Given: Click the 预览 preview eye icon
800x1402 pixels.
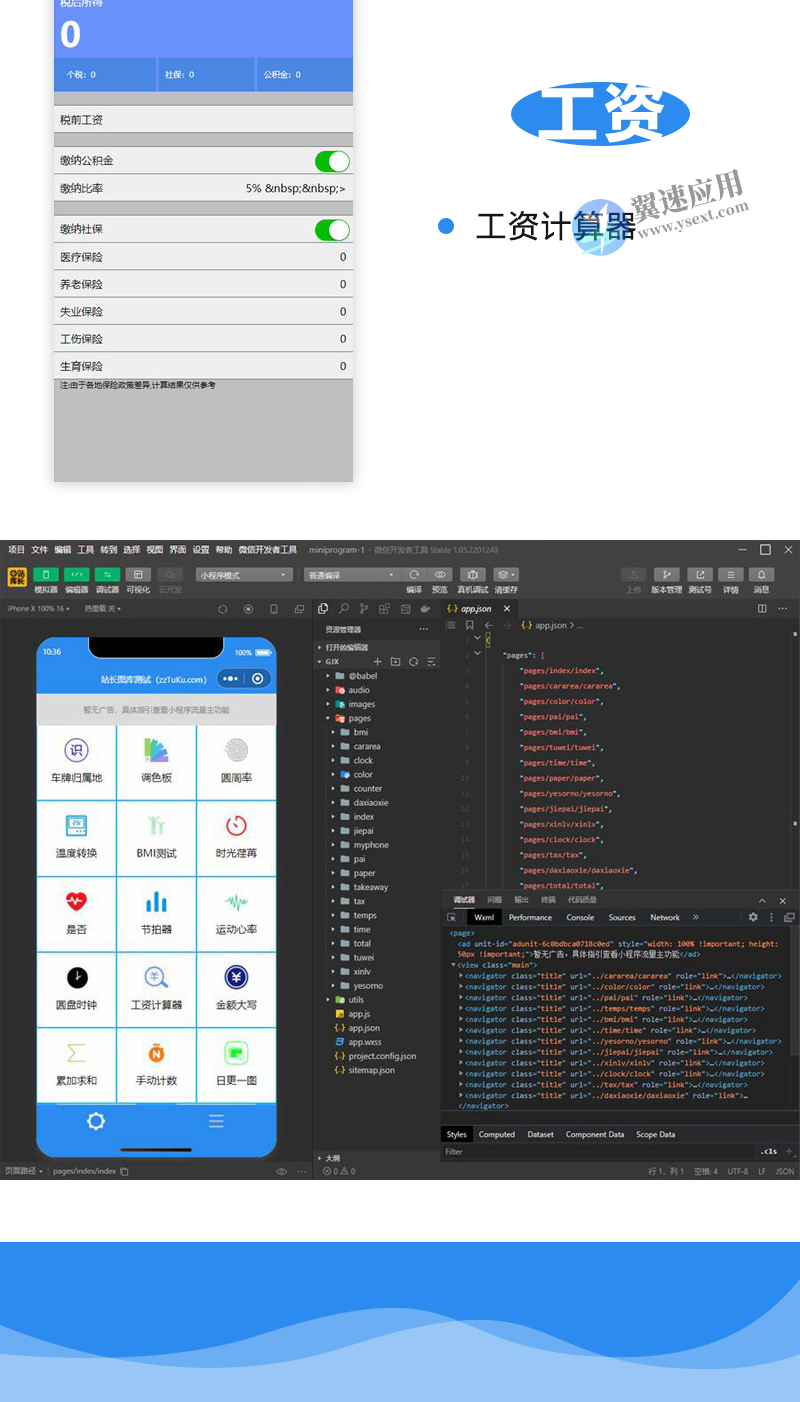Looking at the screenshot, I should click(x=440, y=575).
